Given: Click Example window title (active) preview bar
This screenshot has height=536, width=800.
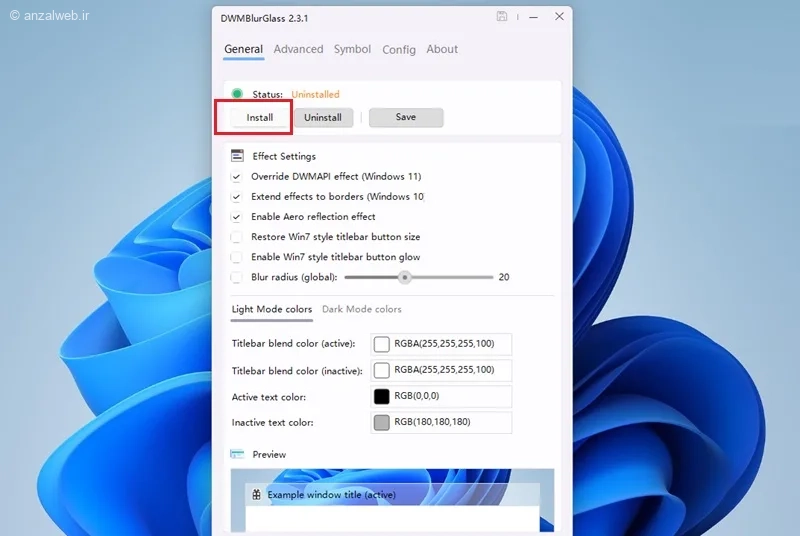Looking at the screenshot, I should (392, 494).
